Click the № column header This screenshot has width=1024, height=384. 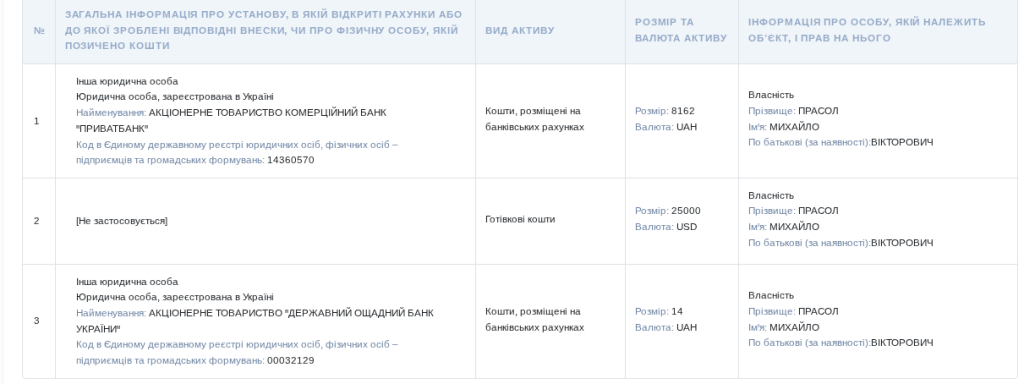pos(39,31)
